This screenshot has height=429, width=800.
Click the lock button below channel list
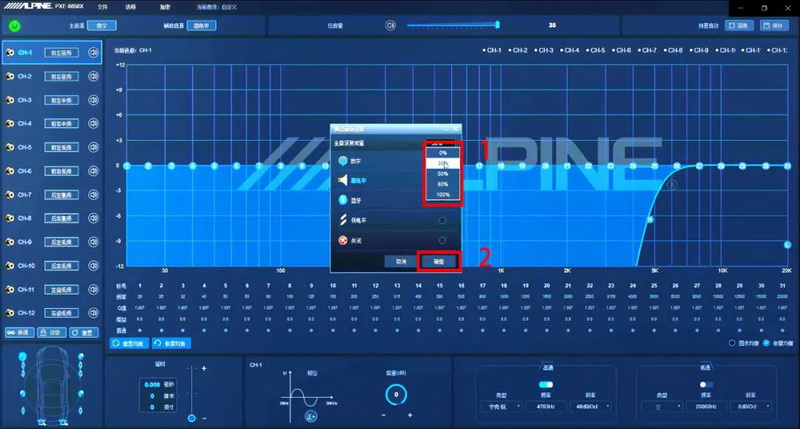(x=51, y=332)
